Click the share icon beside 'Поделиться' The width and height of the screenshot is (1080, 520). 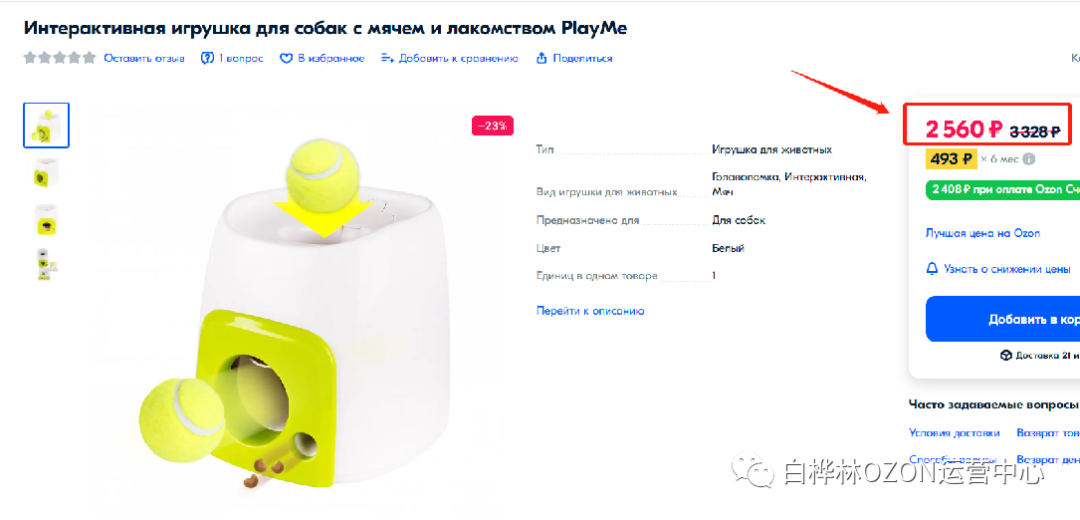tap(541, 59)
